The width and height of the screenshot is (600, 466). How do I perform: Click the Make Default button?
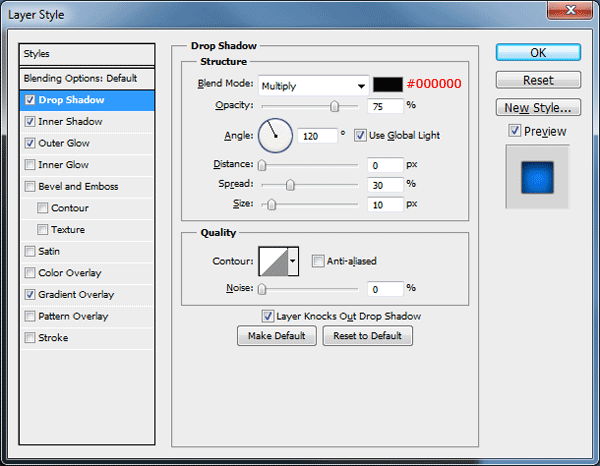(x=277, y=336)
